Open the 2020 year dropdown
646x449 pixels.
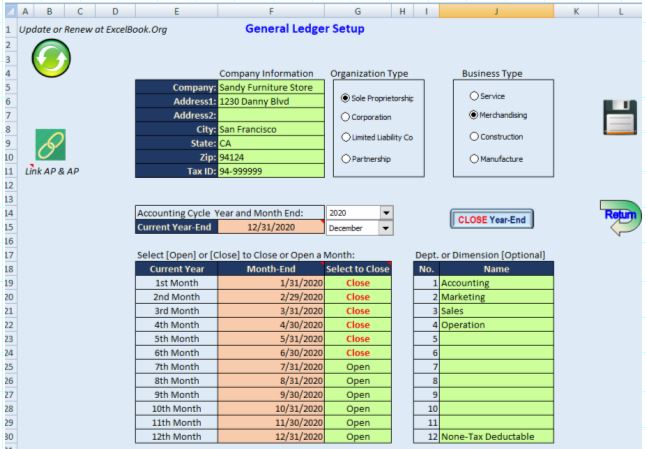pyautogui.click(x=385, y=213)
